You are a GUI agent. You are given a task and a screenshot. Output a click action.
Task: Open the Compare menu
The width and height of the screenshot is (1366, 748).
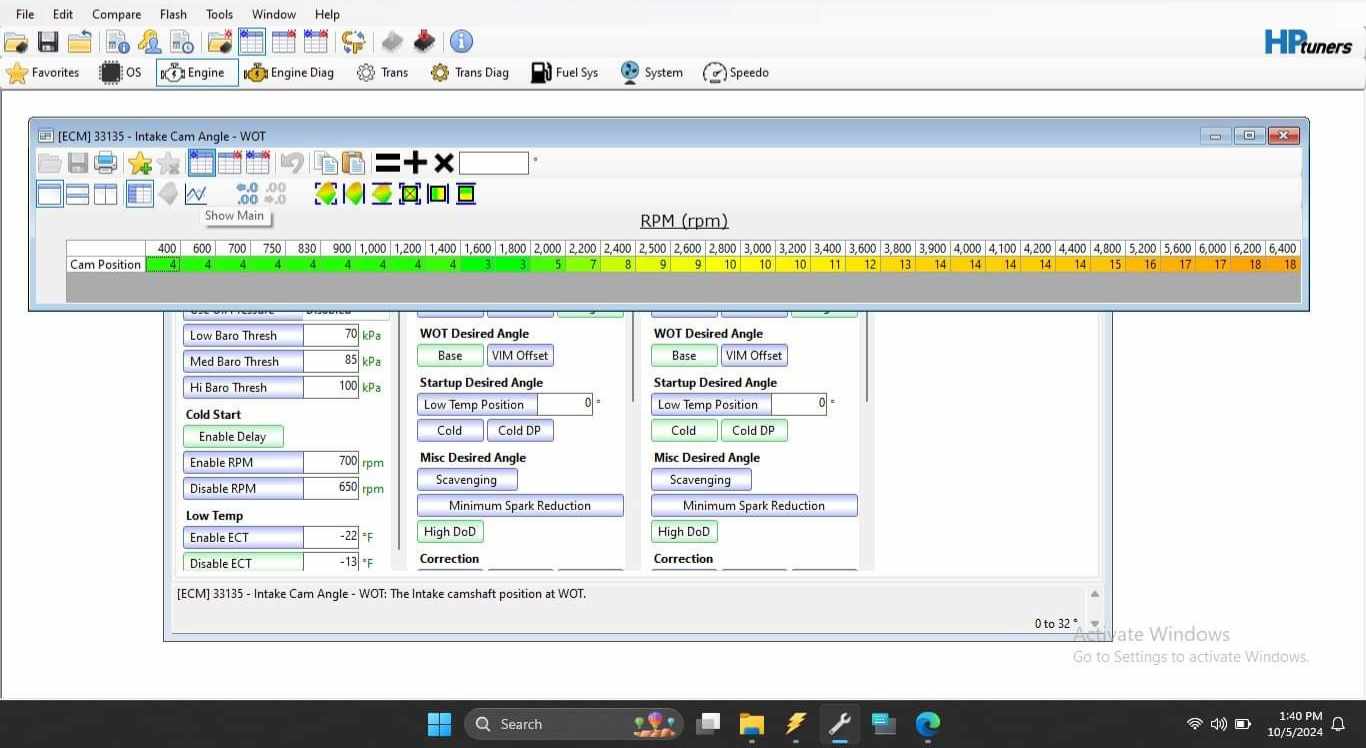[x=116, y=14]
